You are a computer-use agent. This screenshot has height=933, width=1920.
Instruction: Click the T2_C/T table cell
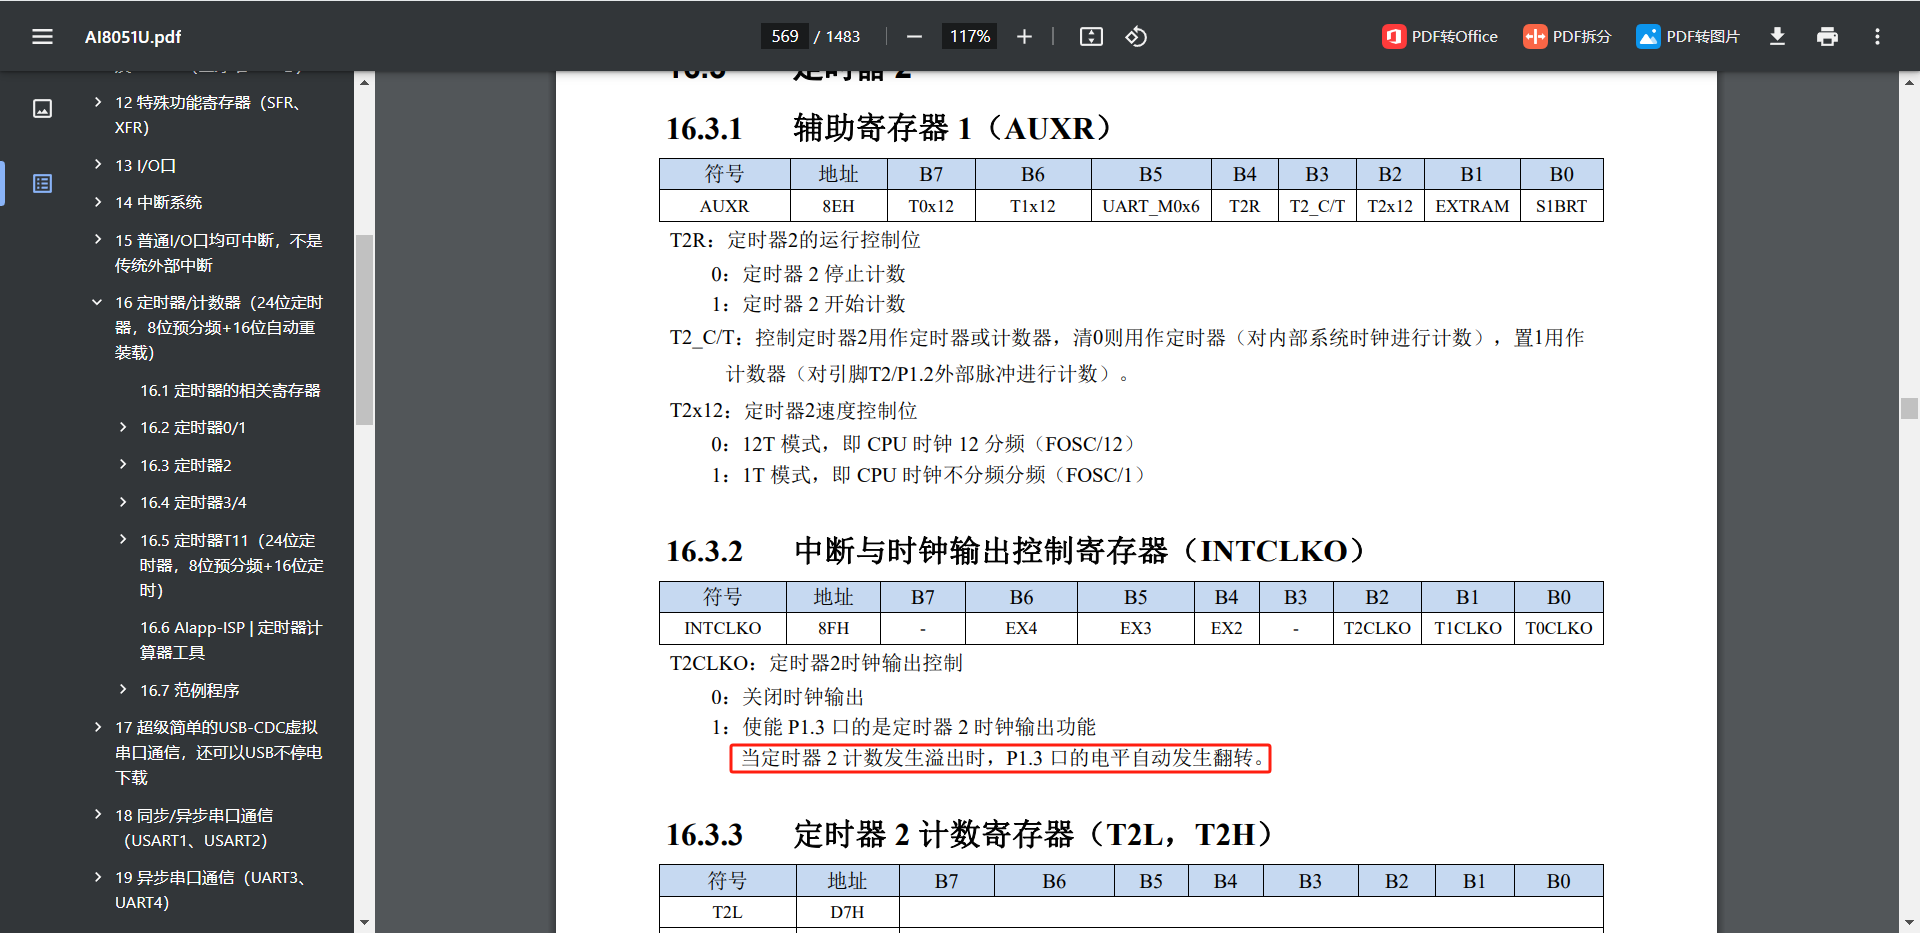(x=1317, y=206)
